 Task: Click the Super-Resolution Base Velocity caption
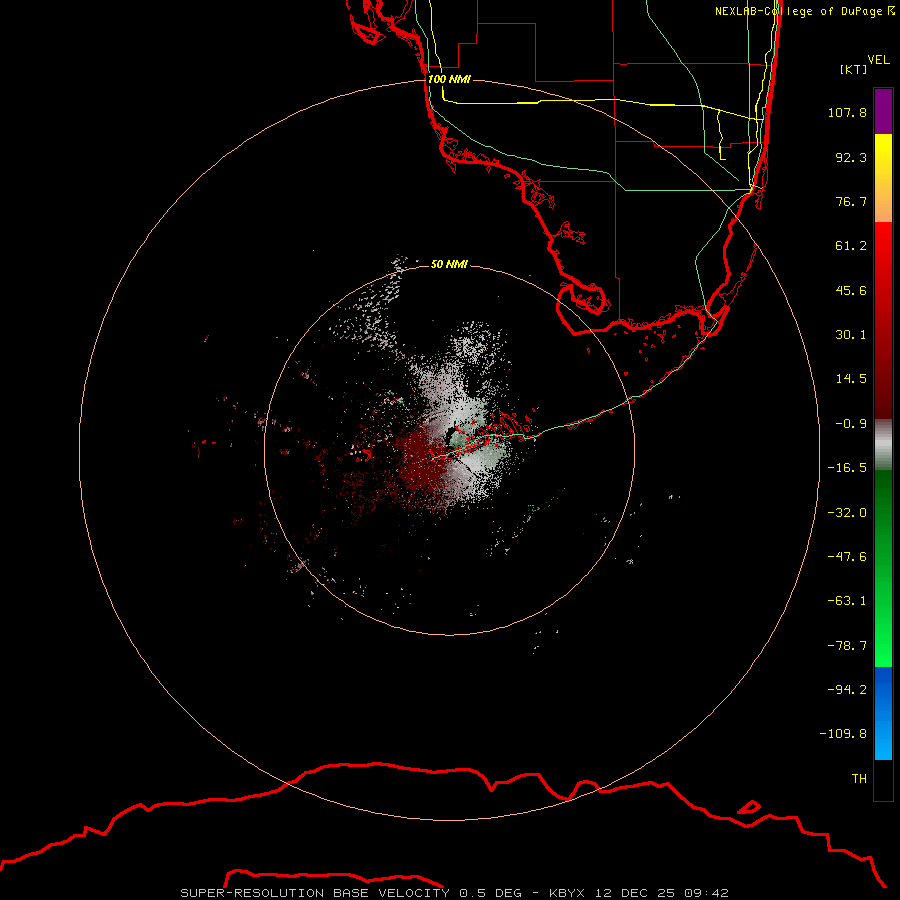point(455,893)
